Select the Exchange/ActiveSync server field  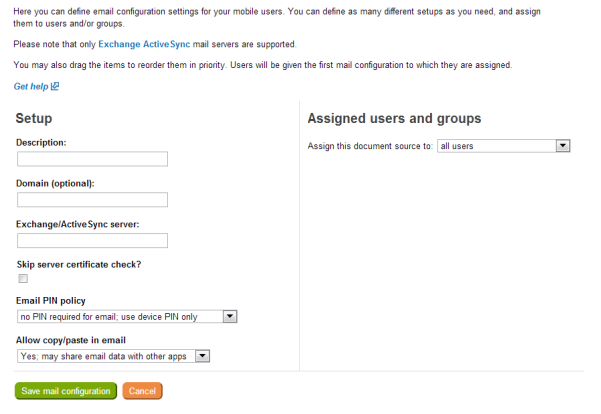click(x=92, y=240)
